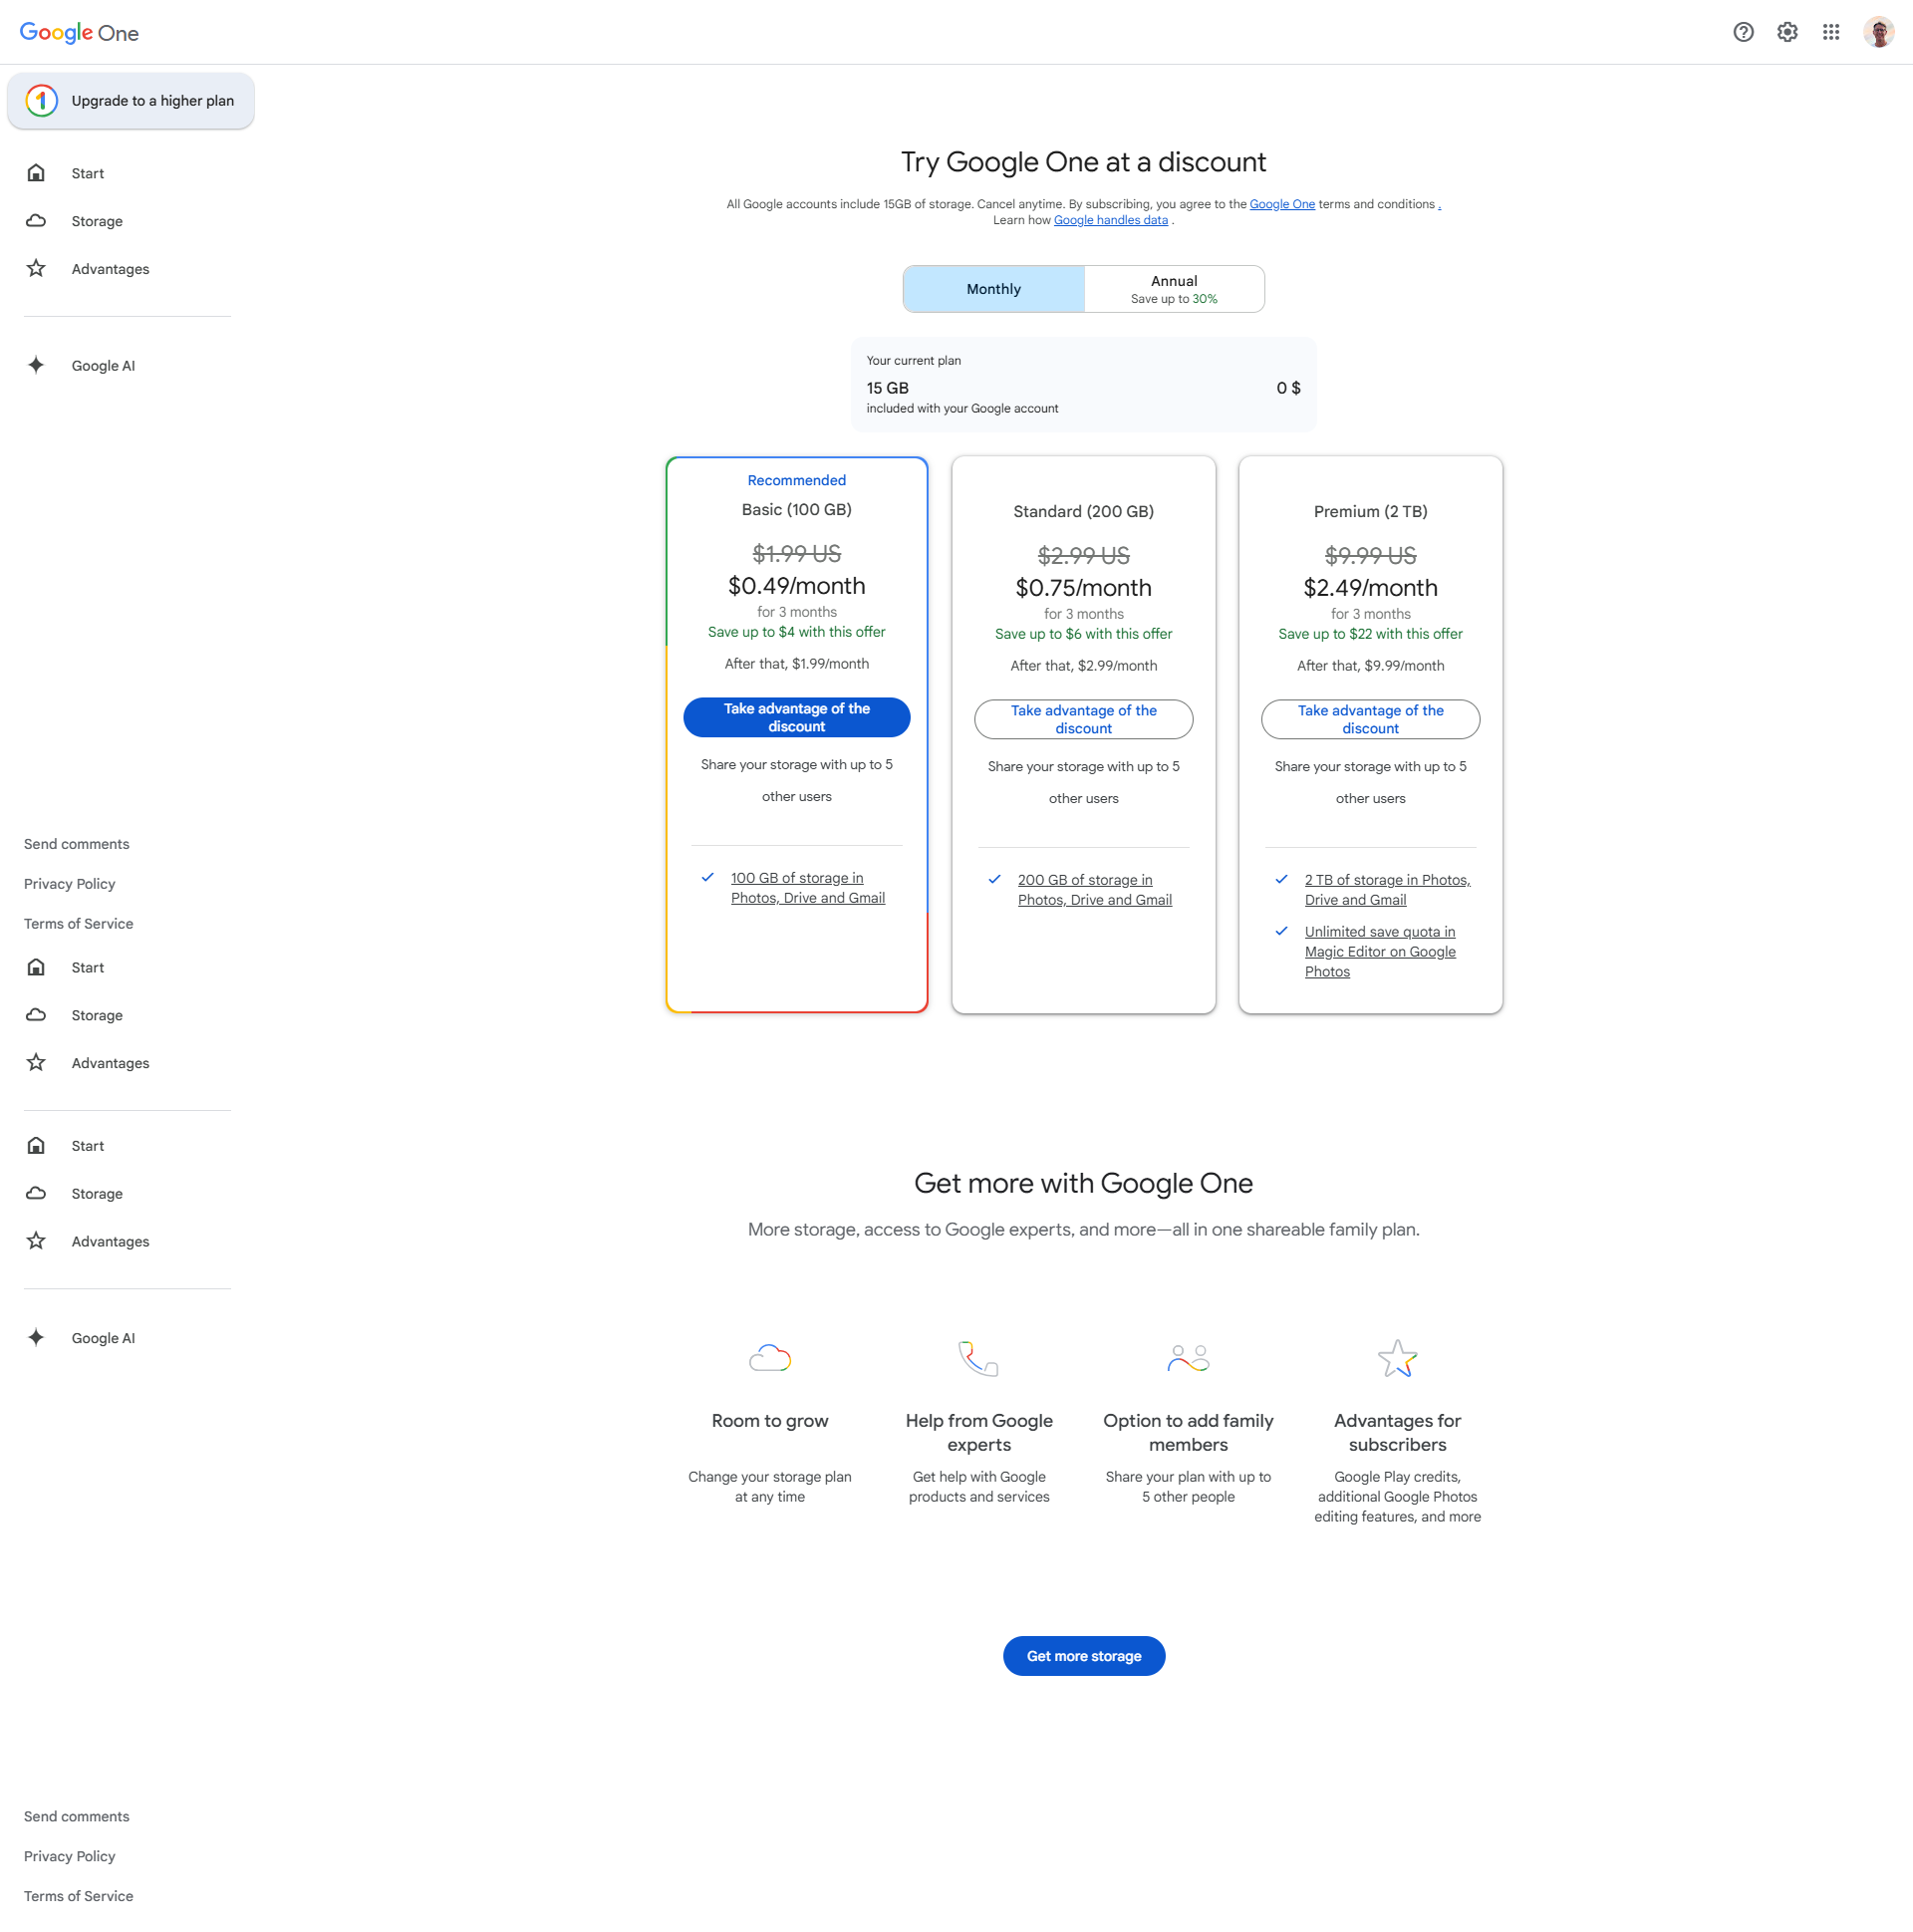Image resolution: width=1913 pixels, height=1932 pixels.
Task: Click the cloud icon above Room to grow
Action: [770, 1358]
